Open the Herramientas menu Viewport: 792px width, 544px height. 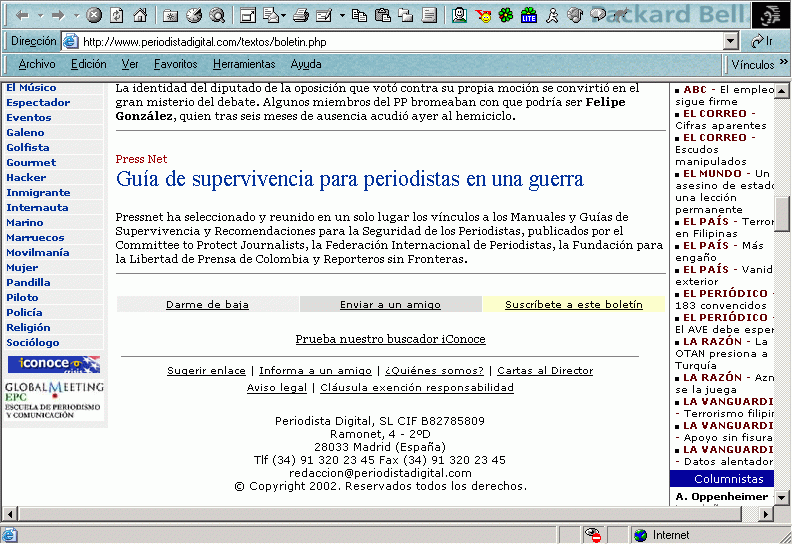click(x=244, y=64)
